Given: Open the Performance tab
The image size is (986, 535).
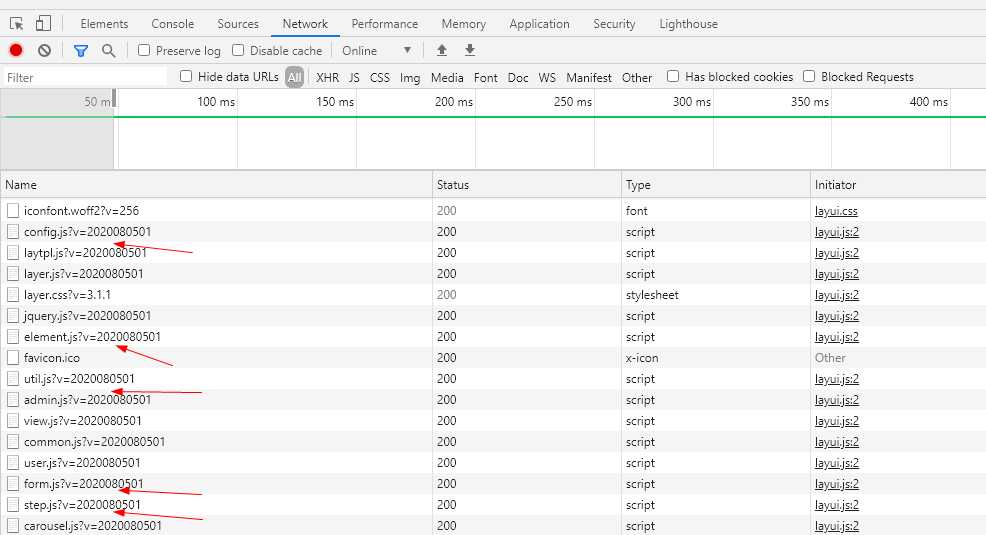Looking at the screenshot, I should pos(384,24).
